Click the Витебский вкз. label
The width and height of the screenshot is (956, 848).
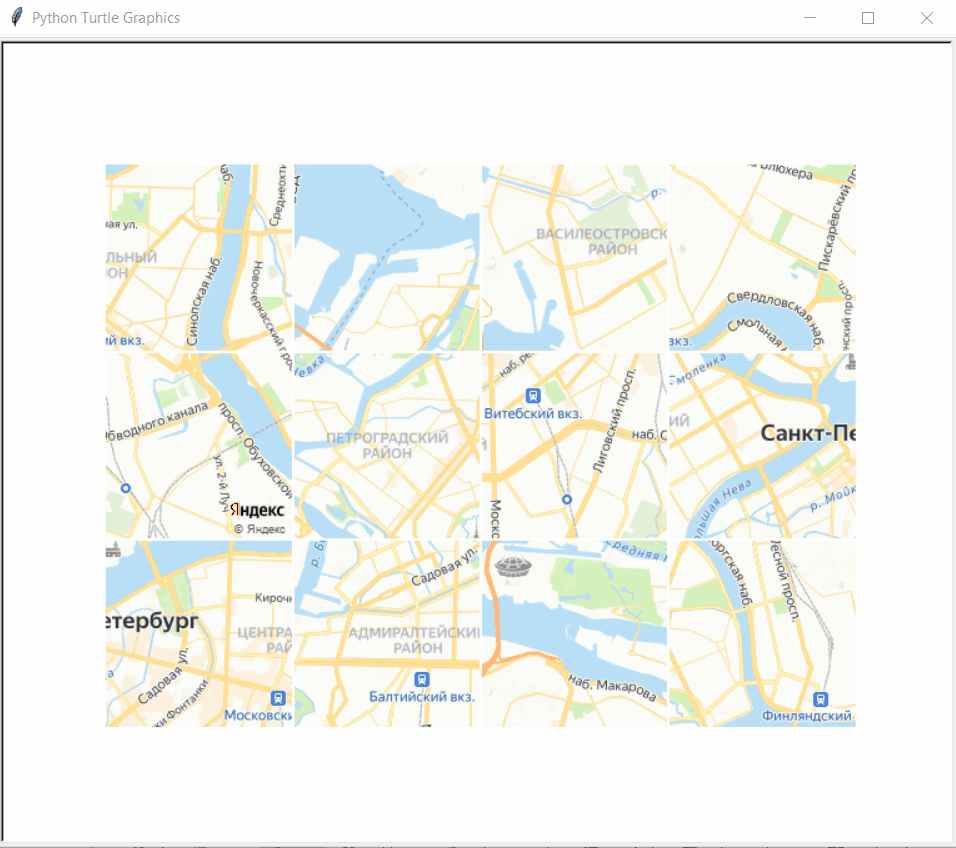pos(533,413)
